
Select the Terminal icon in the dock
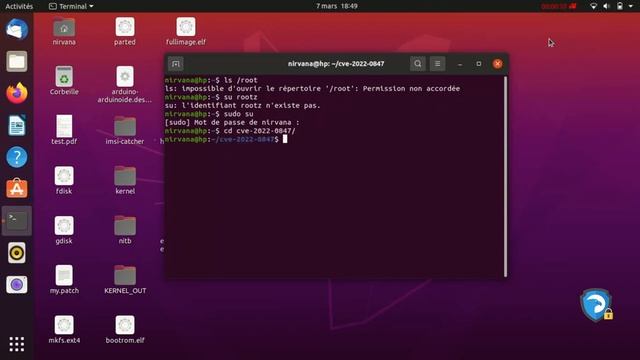[x=17, y=221]
